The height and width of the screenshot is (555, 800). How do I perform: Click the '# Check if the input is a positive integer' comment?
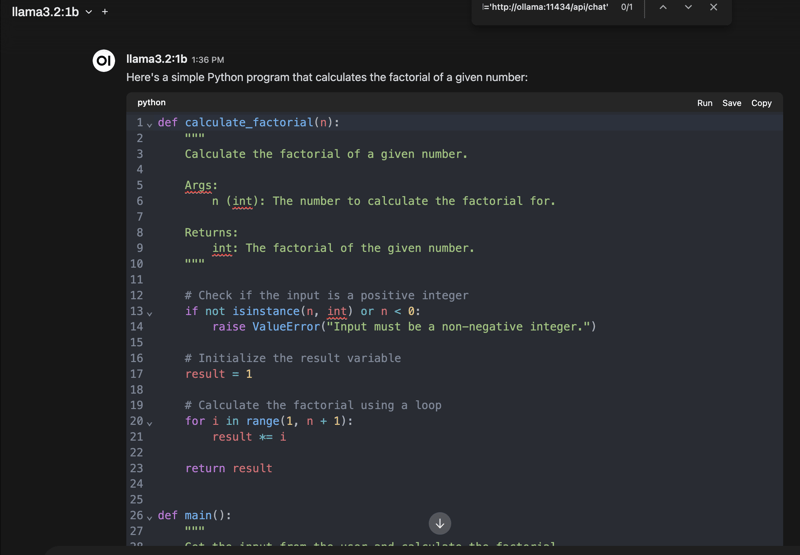tap(327, 295)
